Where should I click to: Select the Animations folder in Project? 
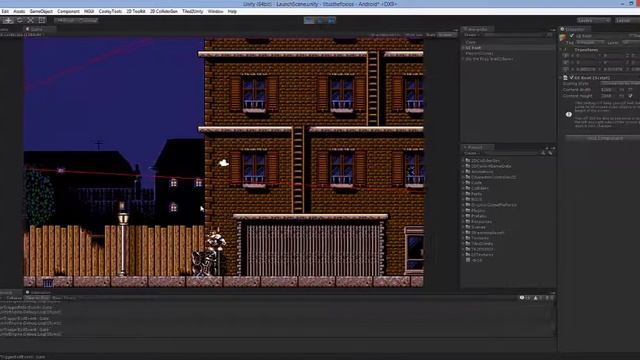pyautogui.click(x=482, y=172)
